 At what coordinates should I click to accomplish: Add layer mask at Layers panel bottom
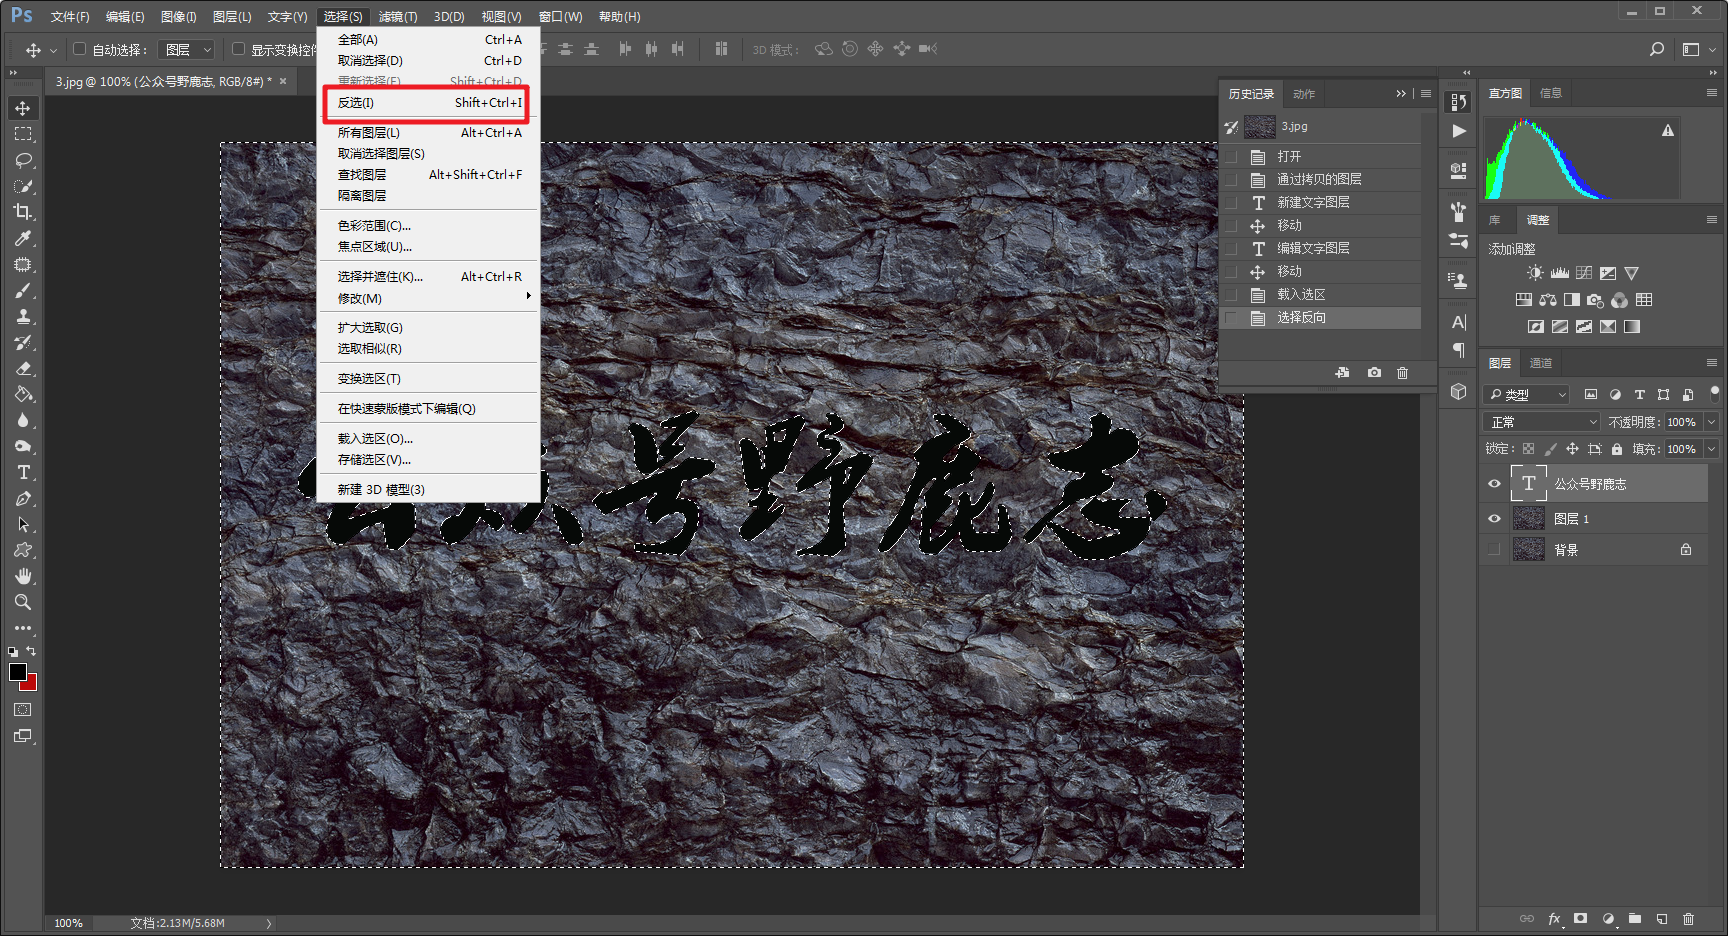coord(1580,918)
